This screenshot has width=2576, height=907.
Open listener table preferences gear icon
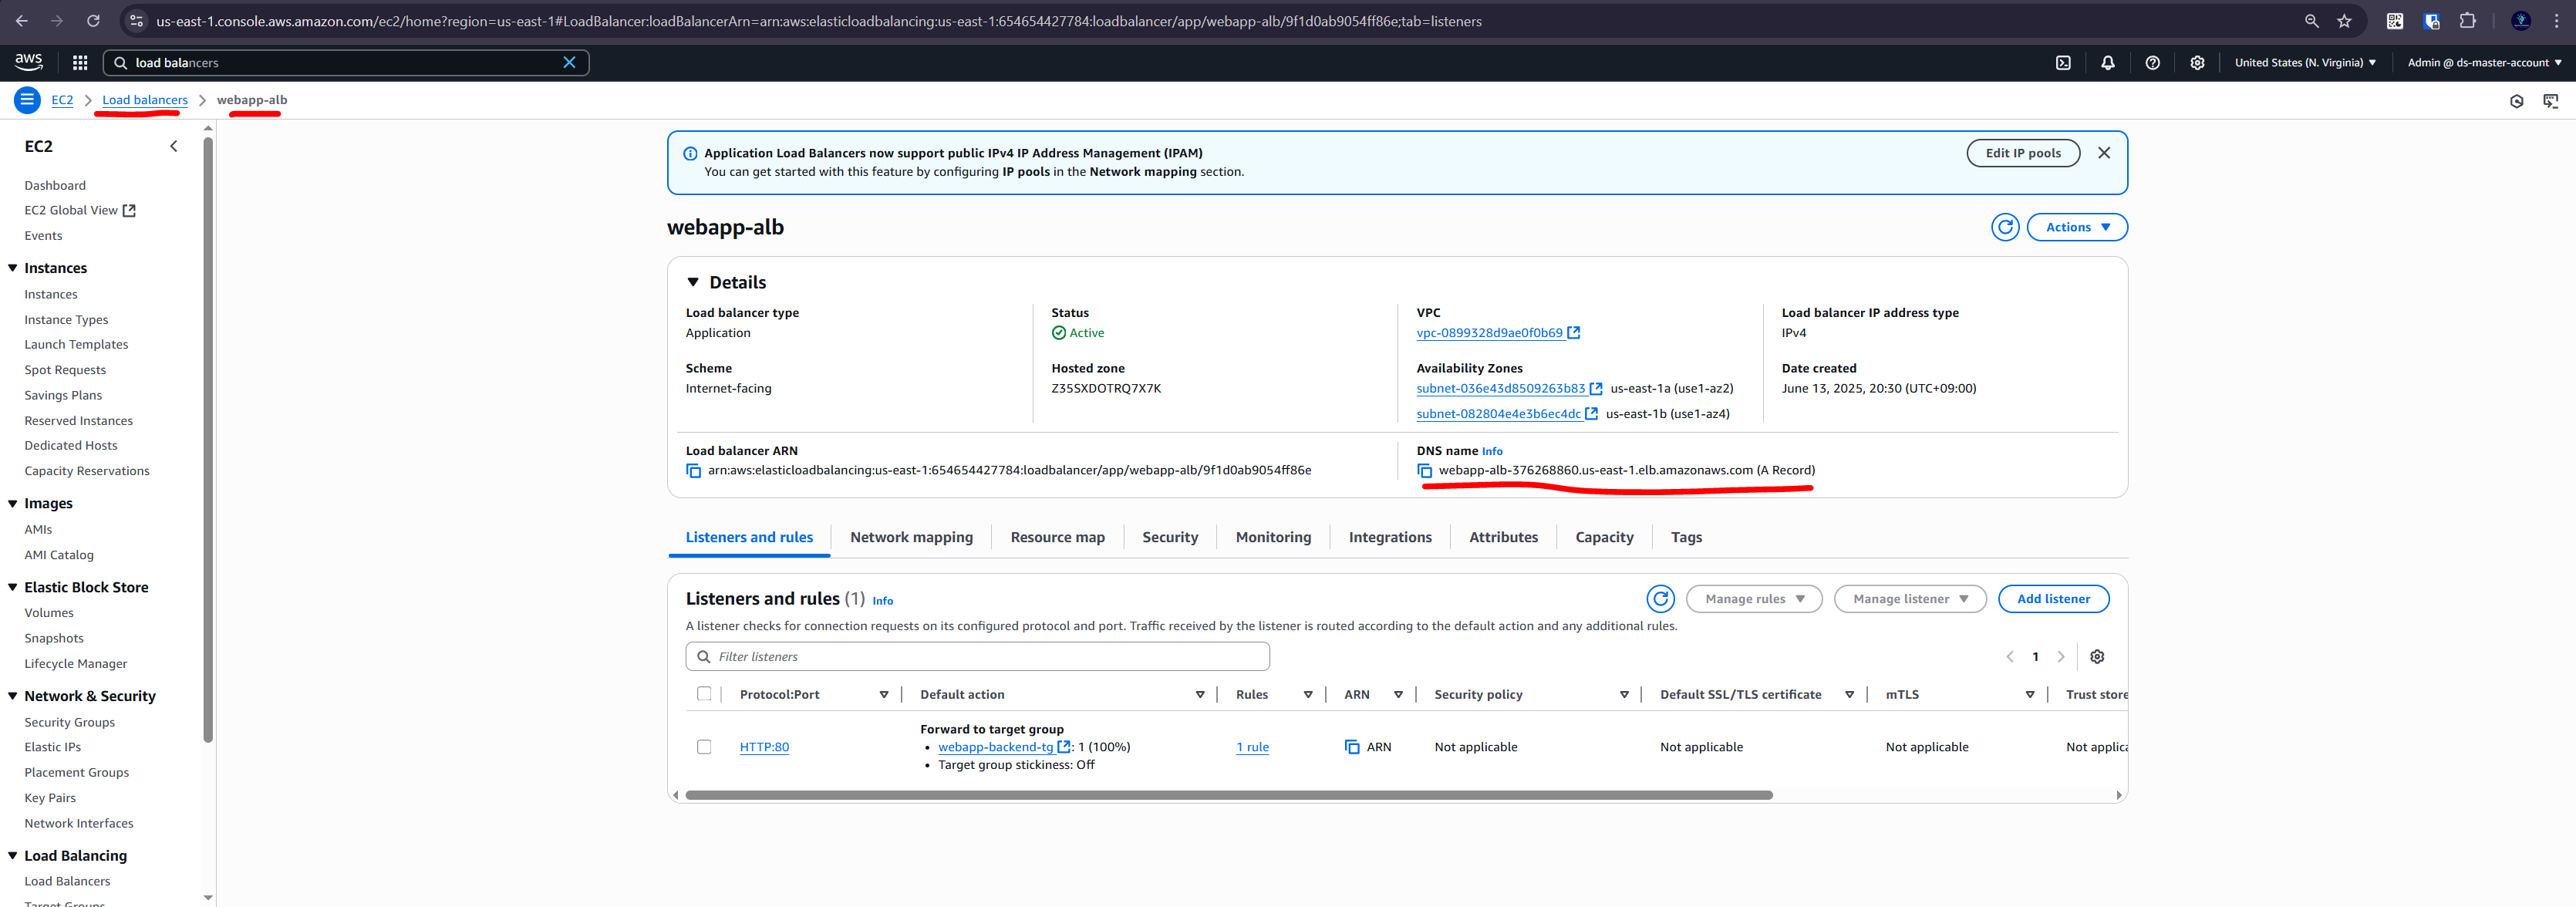(x=2097, y=657)
